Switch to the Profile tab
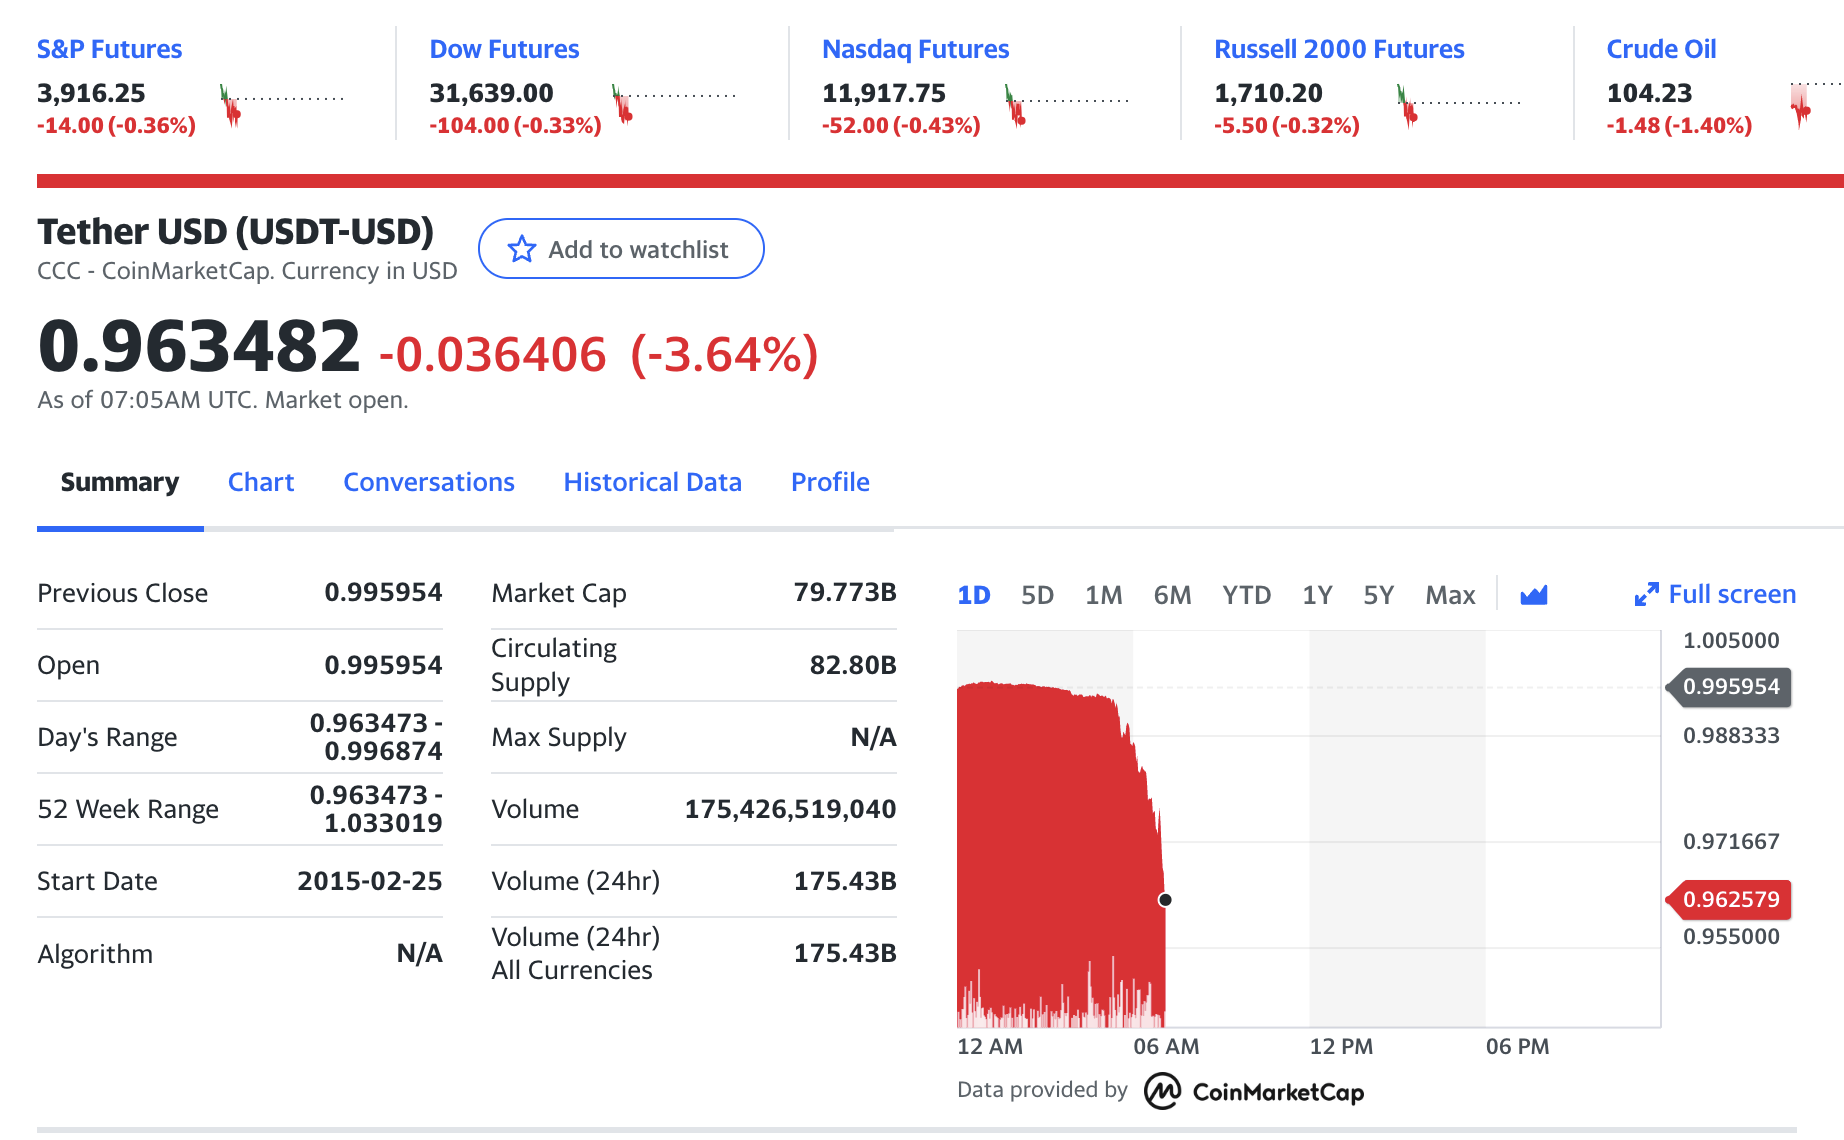The width and height of the screenshot is (1844, 1140). click(x=830, y=482)
